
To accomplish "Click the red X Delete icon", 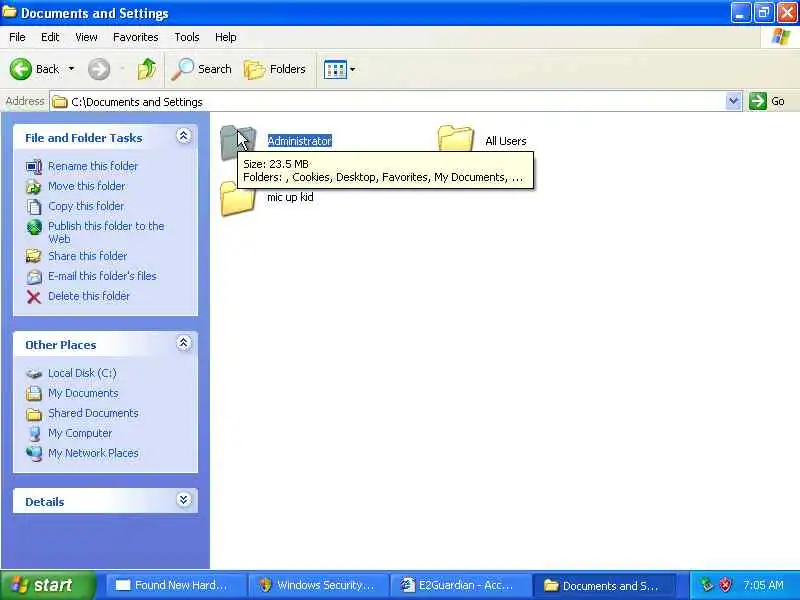I will coord(34,296).
